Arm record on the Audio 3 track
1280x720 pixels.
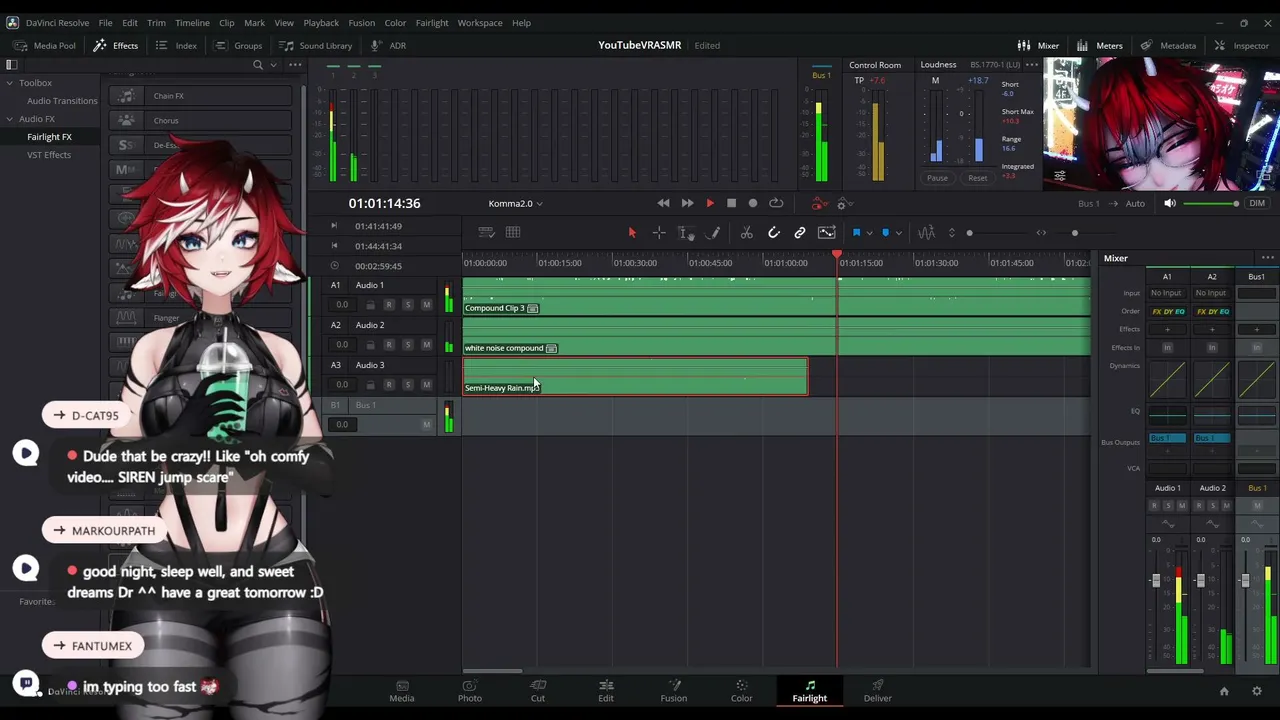pyautogui.click(x=389, y=385)
